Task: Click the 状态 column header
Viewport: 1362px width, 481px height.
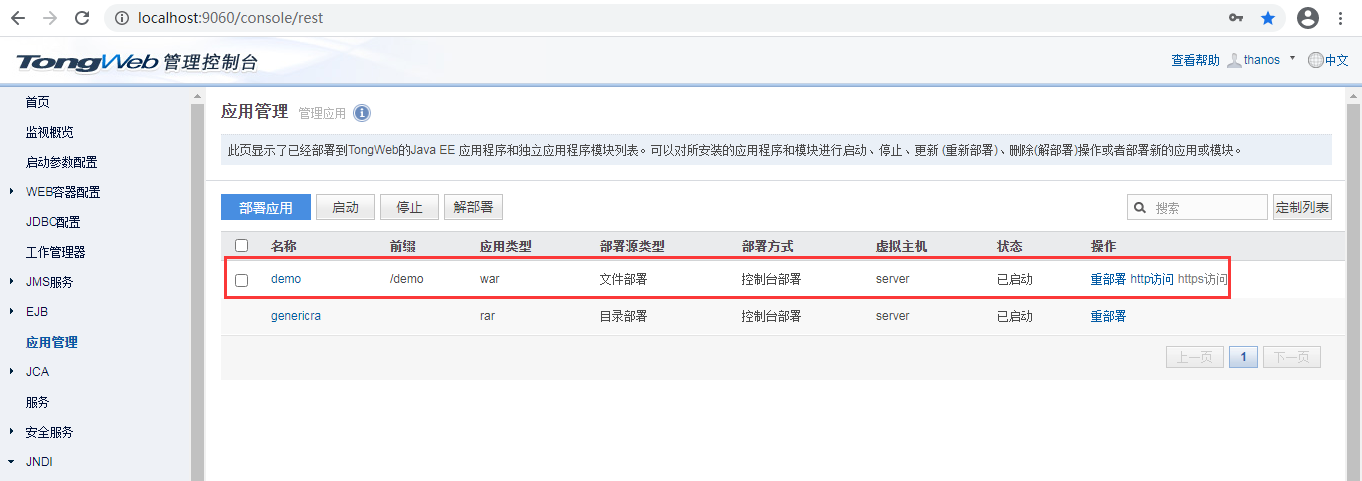Action: pos(1010,246)
